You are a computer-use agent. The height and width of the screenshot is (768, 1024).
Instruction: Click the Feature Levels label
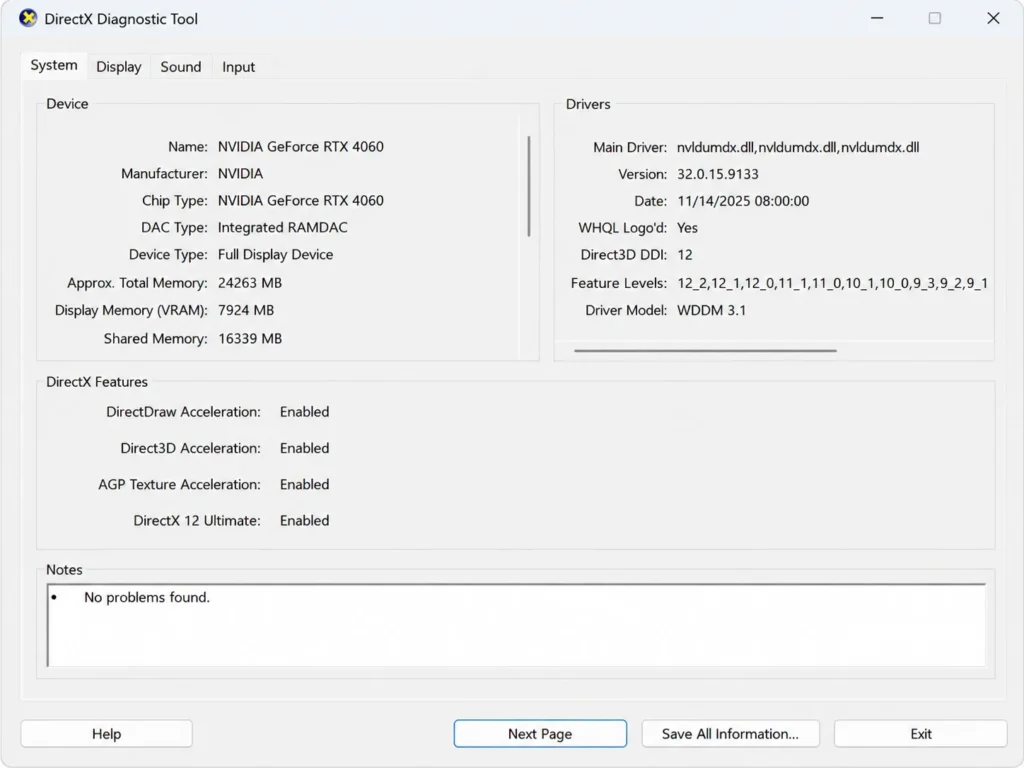coord(618,283)
